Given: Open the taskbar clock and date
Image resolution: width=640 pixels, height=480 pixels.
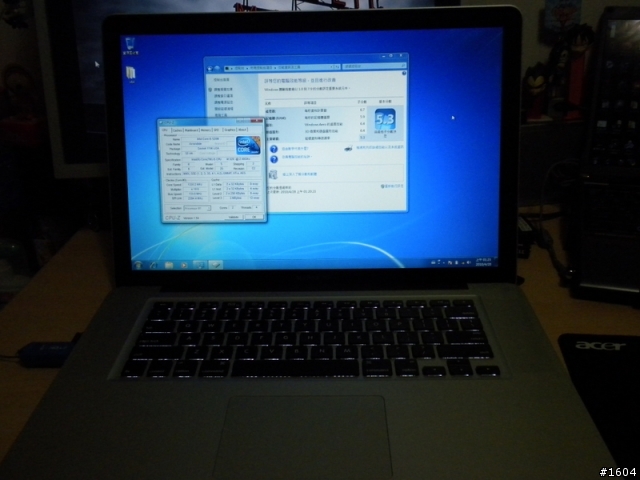Looking at the screenshot, I should 483,262.
